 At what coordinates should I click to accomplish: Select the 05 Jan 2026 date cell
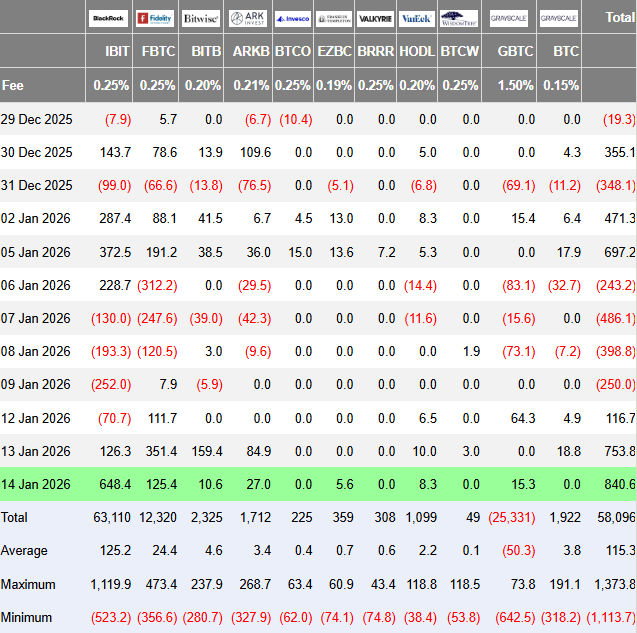(x=38, y=252)
